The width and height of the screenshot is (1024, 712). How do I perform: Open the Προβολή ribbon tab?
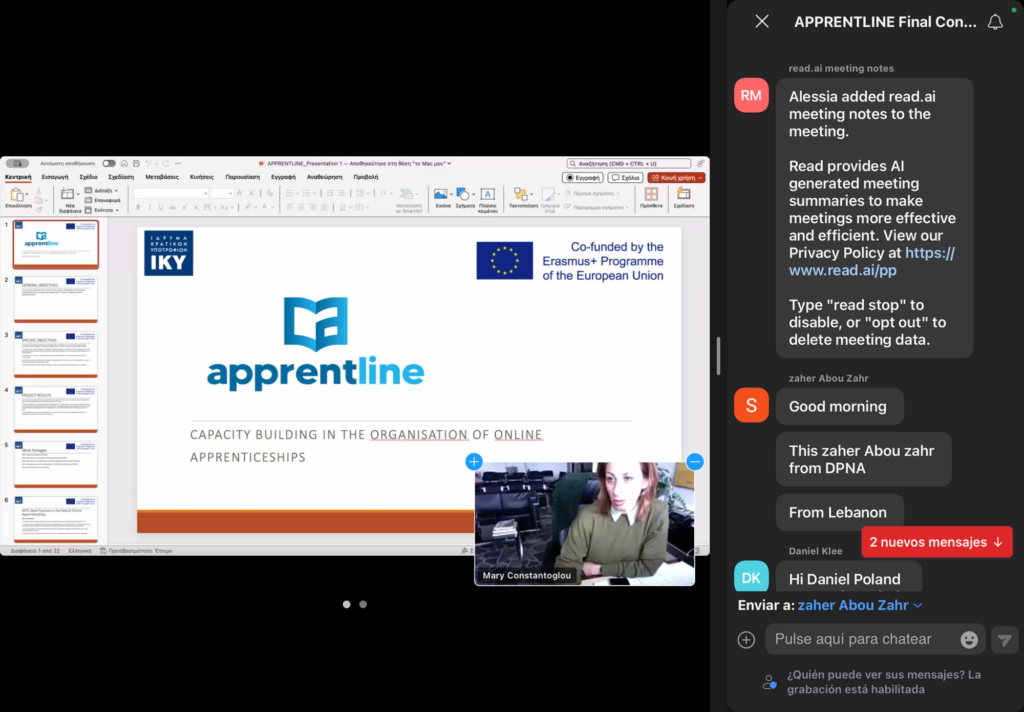pyautogui.click(x=366, y=177)
